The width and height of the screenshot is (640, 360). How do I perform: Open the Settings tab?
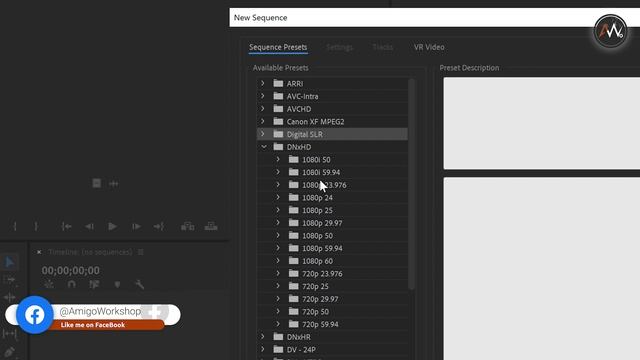(340, 47)
